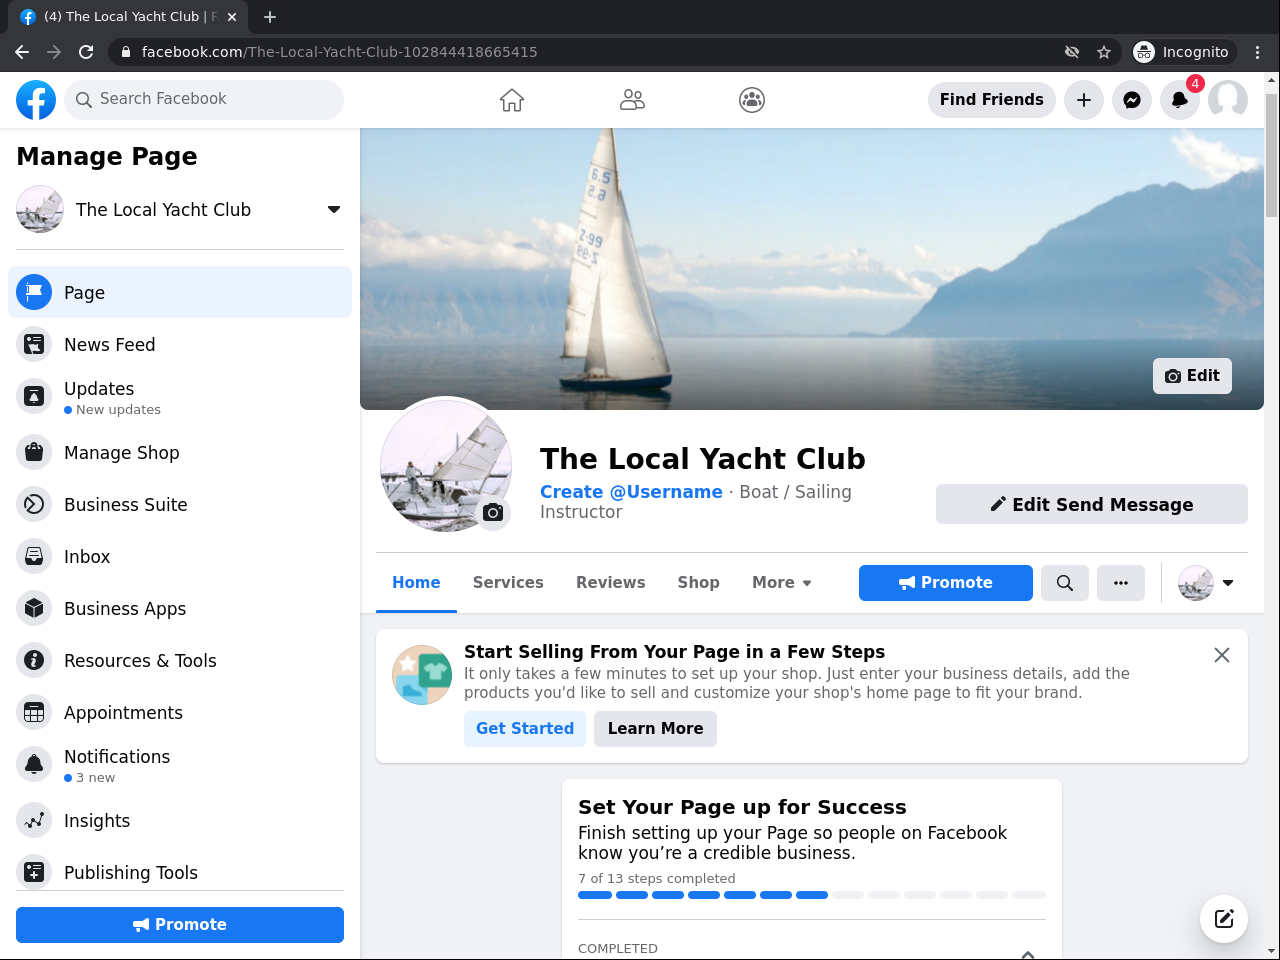Open the three-dot more actions button
The image size is (1280, 960).
click(1121, 583)
